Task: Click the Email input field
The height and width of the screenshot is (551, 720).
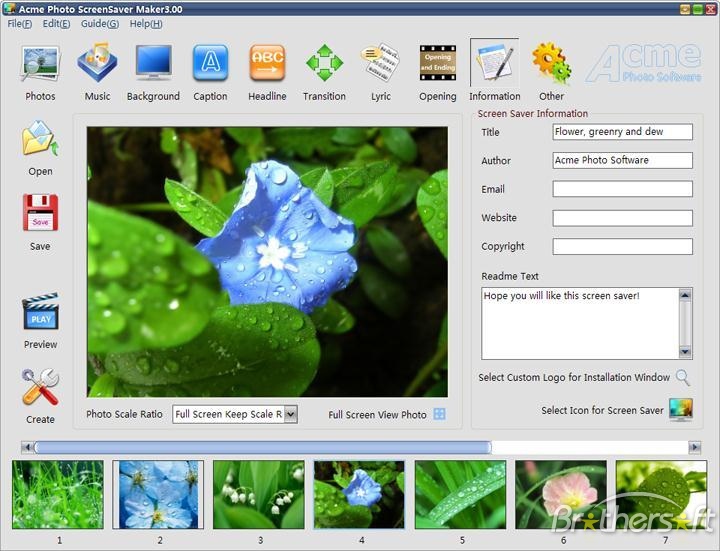Action: click(x=623, y=189)
